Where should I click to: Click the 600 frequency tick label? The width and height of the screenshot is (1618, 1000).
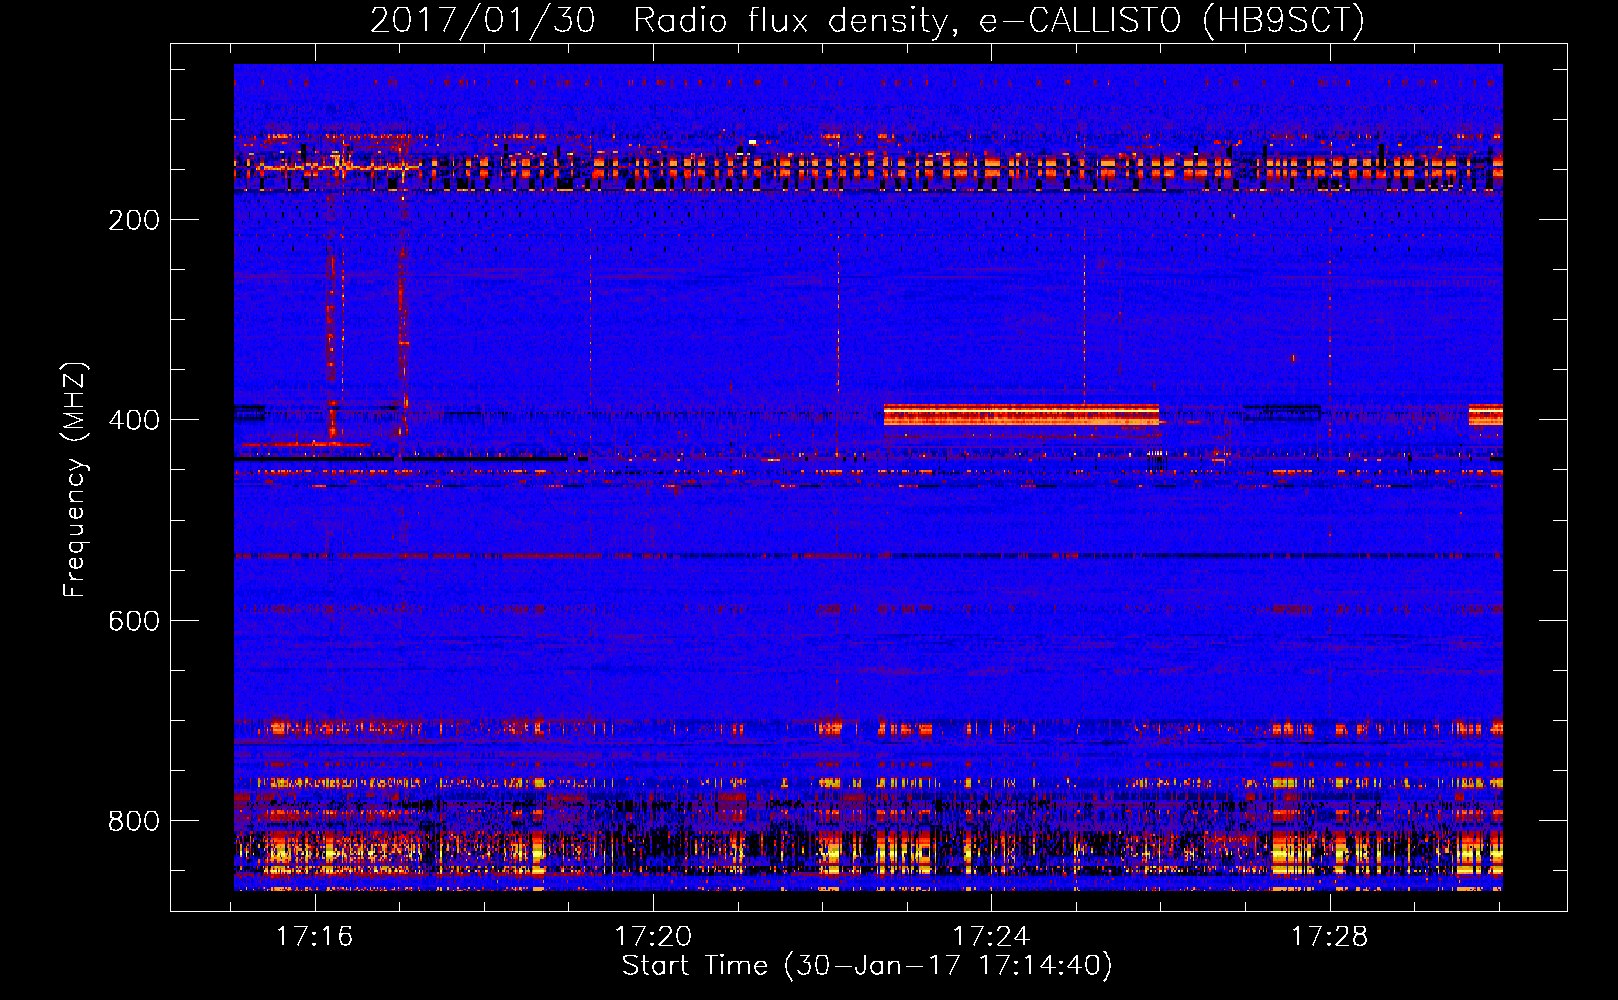coord(134,621)
